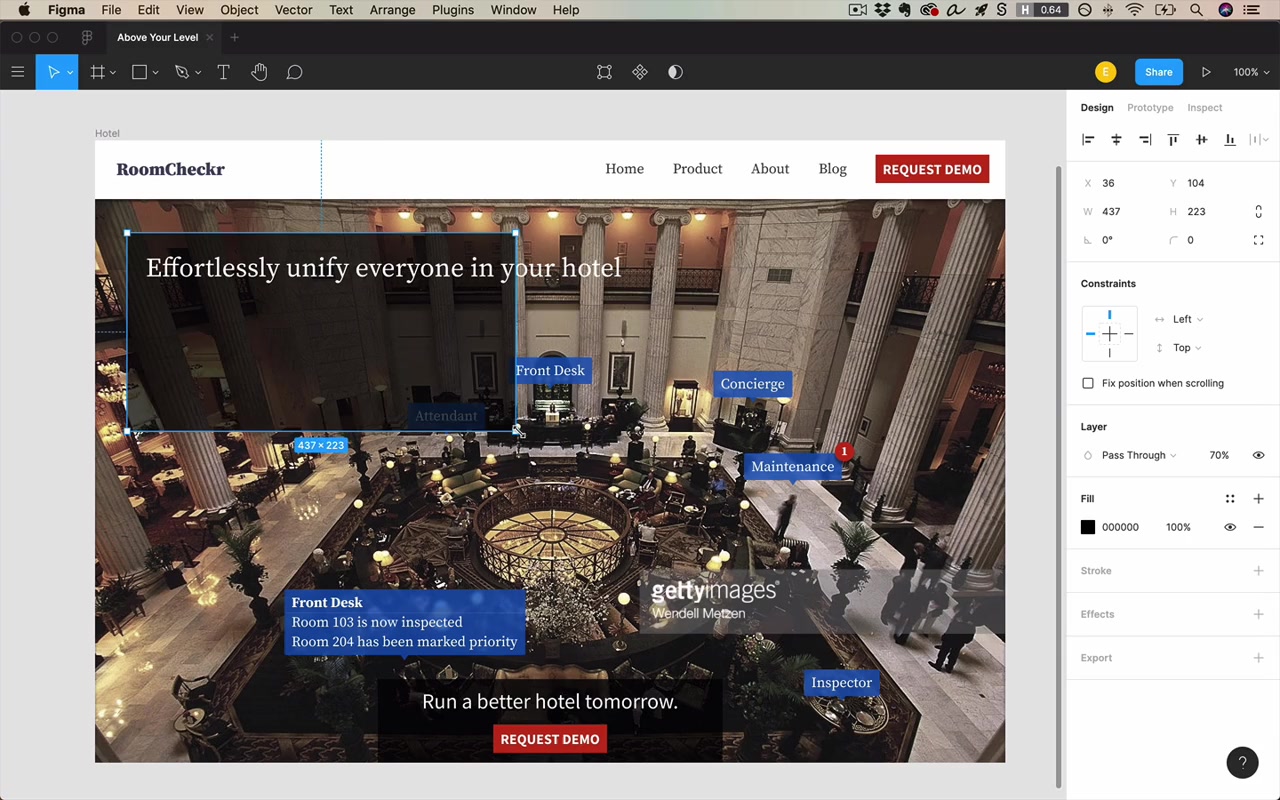Click the black fill color swatch

coord(1088,527)
